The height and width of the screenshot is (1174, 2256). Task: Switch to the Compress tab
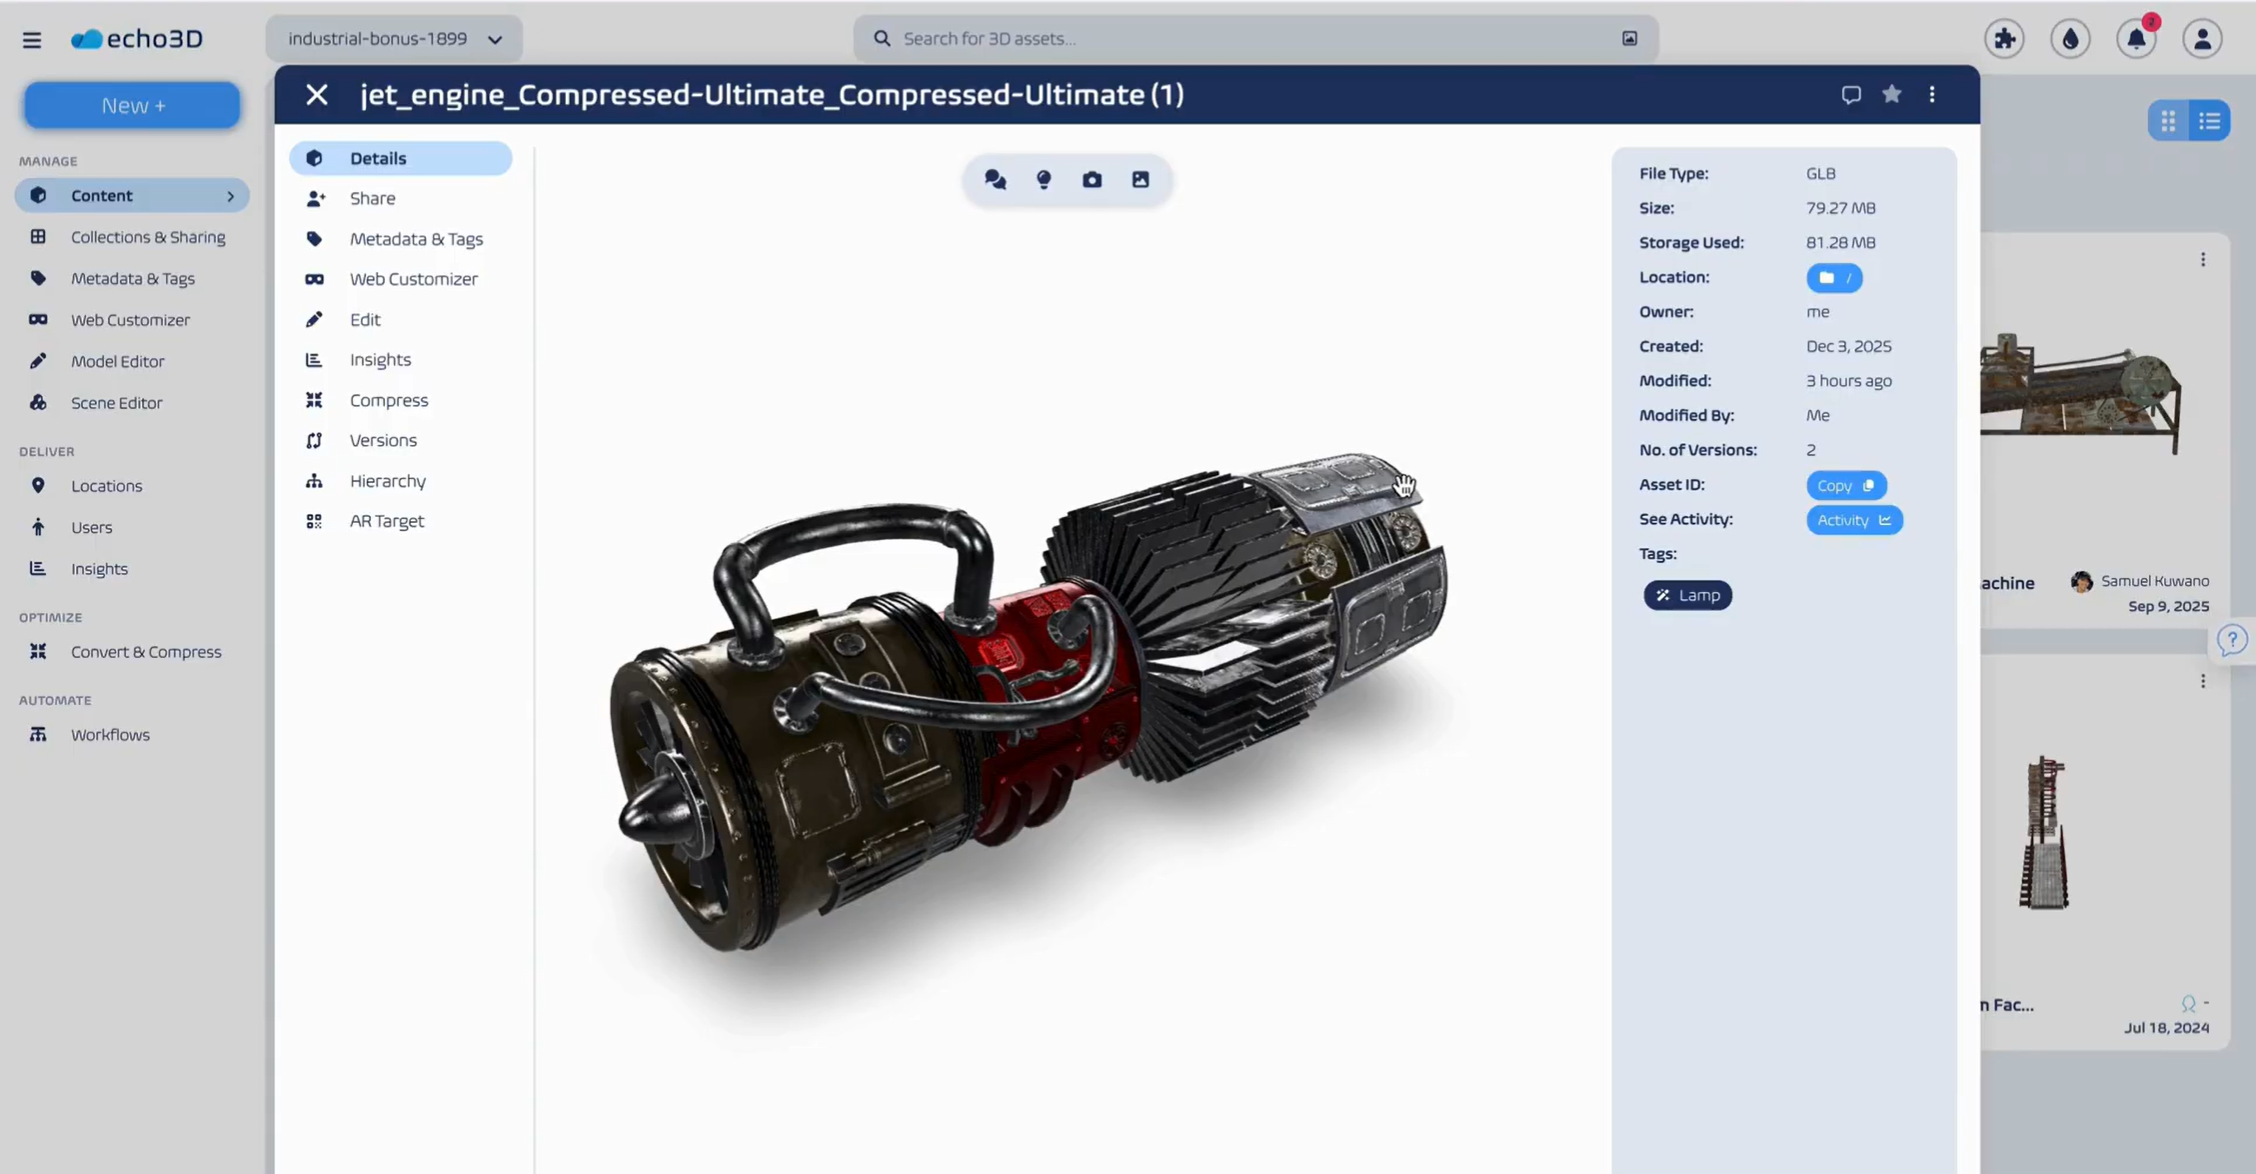[389, 400]
